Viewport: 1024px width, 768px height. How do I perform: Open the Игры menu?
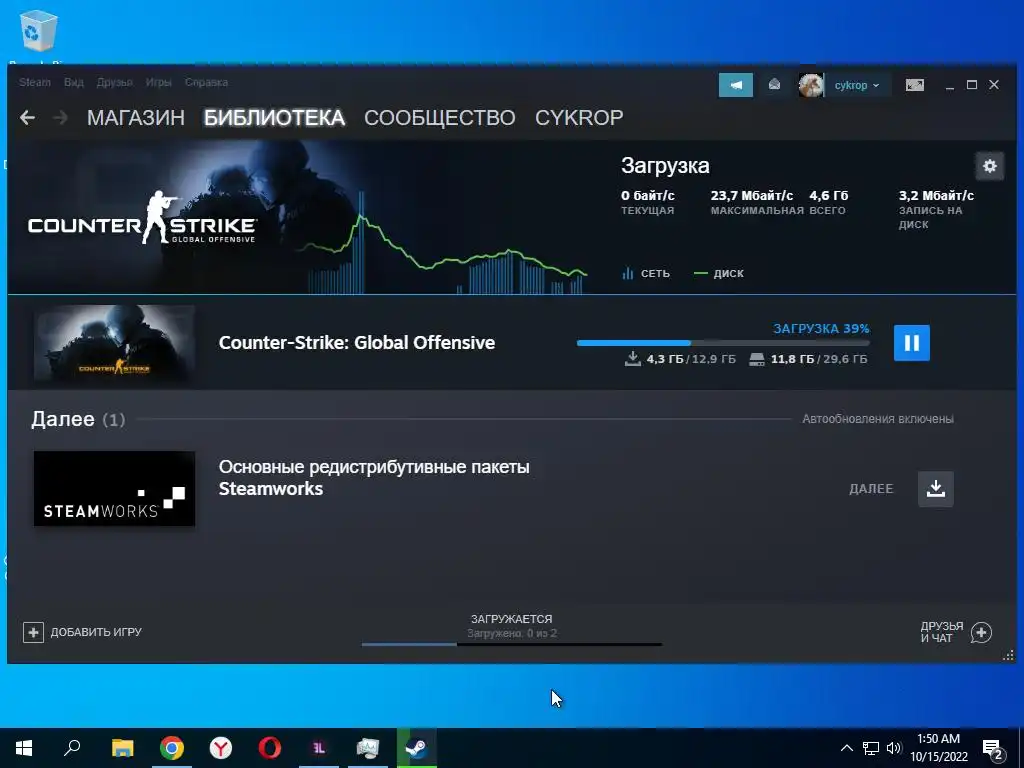[158, 82]
